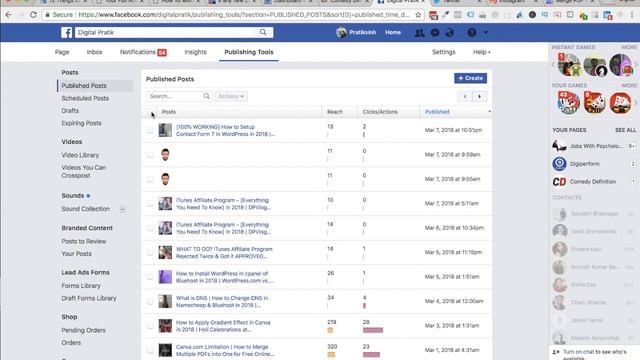Click the Facebook logo icon

[67, 32]
